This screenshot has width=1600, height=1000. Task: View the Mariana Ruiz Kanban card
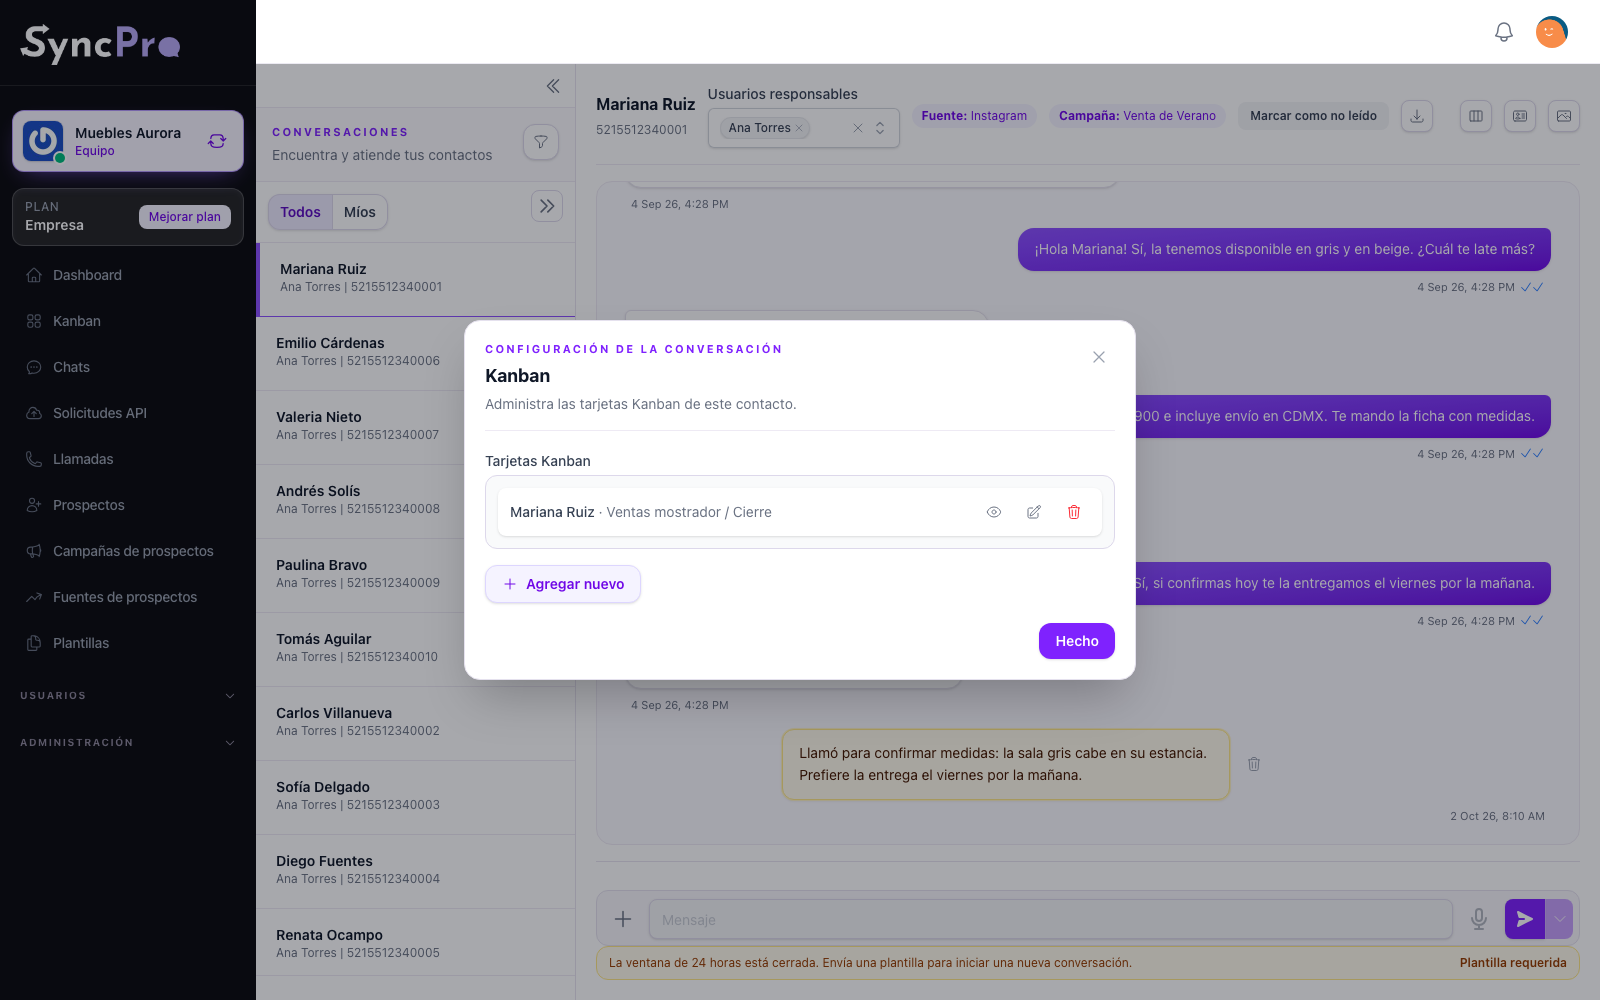993,512
